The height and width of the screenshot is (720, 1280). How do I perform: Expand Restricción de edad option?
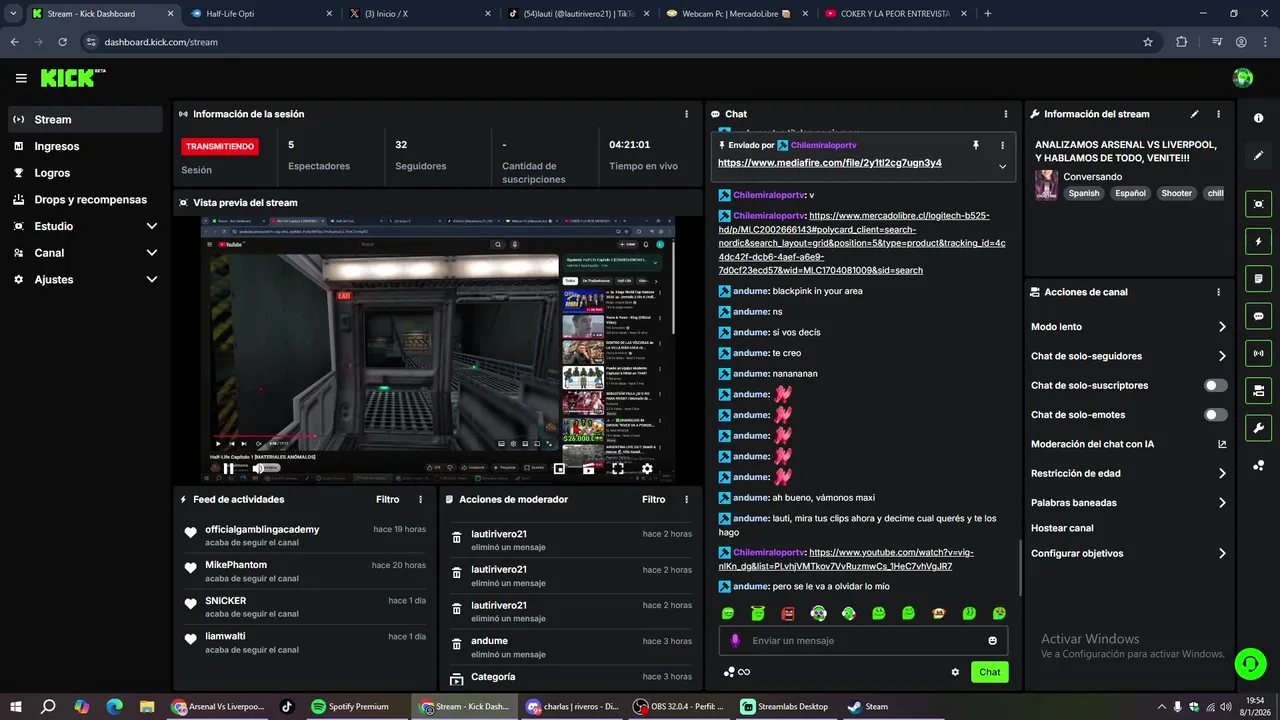1222,474
